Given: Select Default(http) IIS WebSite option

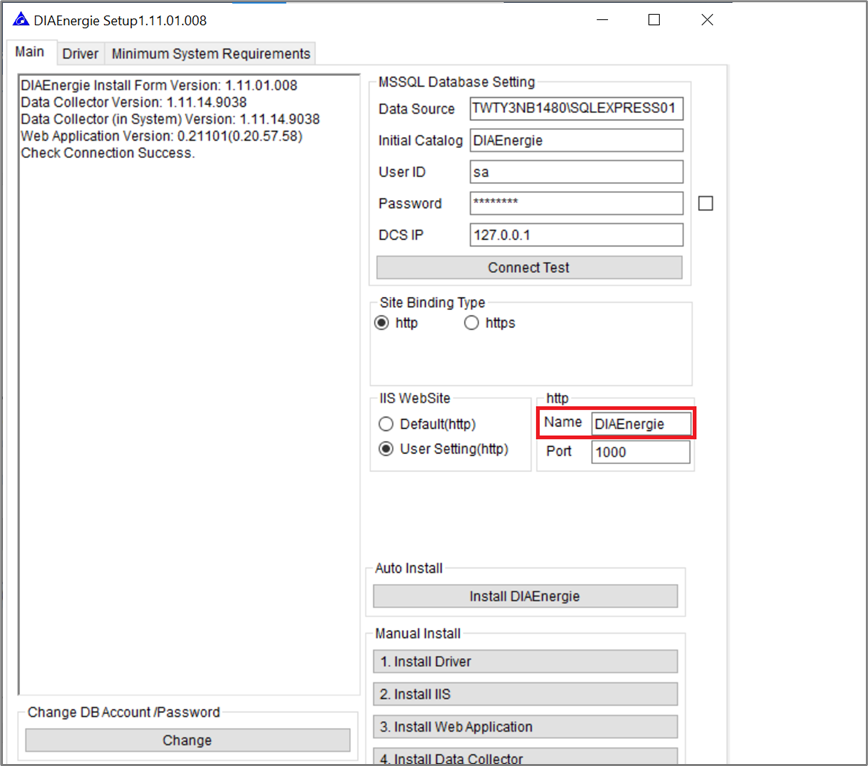Looking at the screenshot, I should (x=386, y=424).
